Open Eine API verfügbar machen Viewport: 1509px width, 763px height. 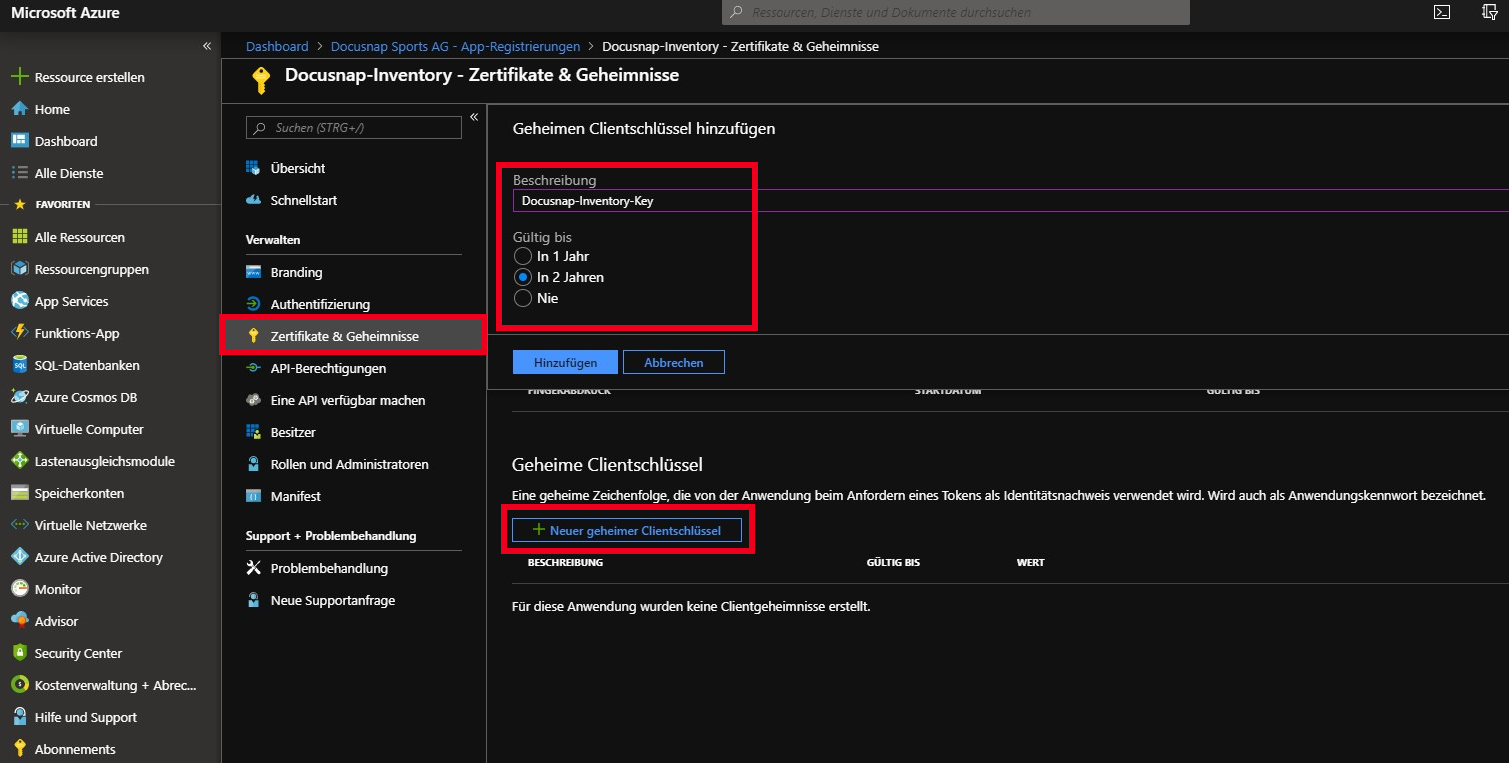(x=348, y=400)
